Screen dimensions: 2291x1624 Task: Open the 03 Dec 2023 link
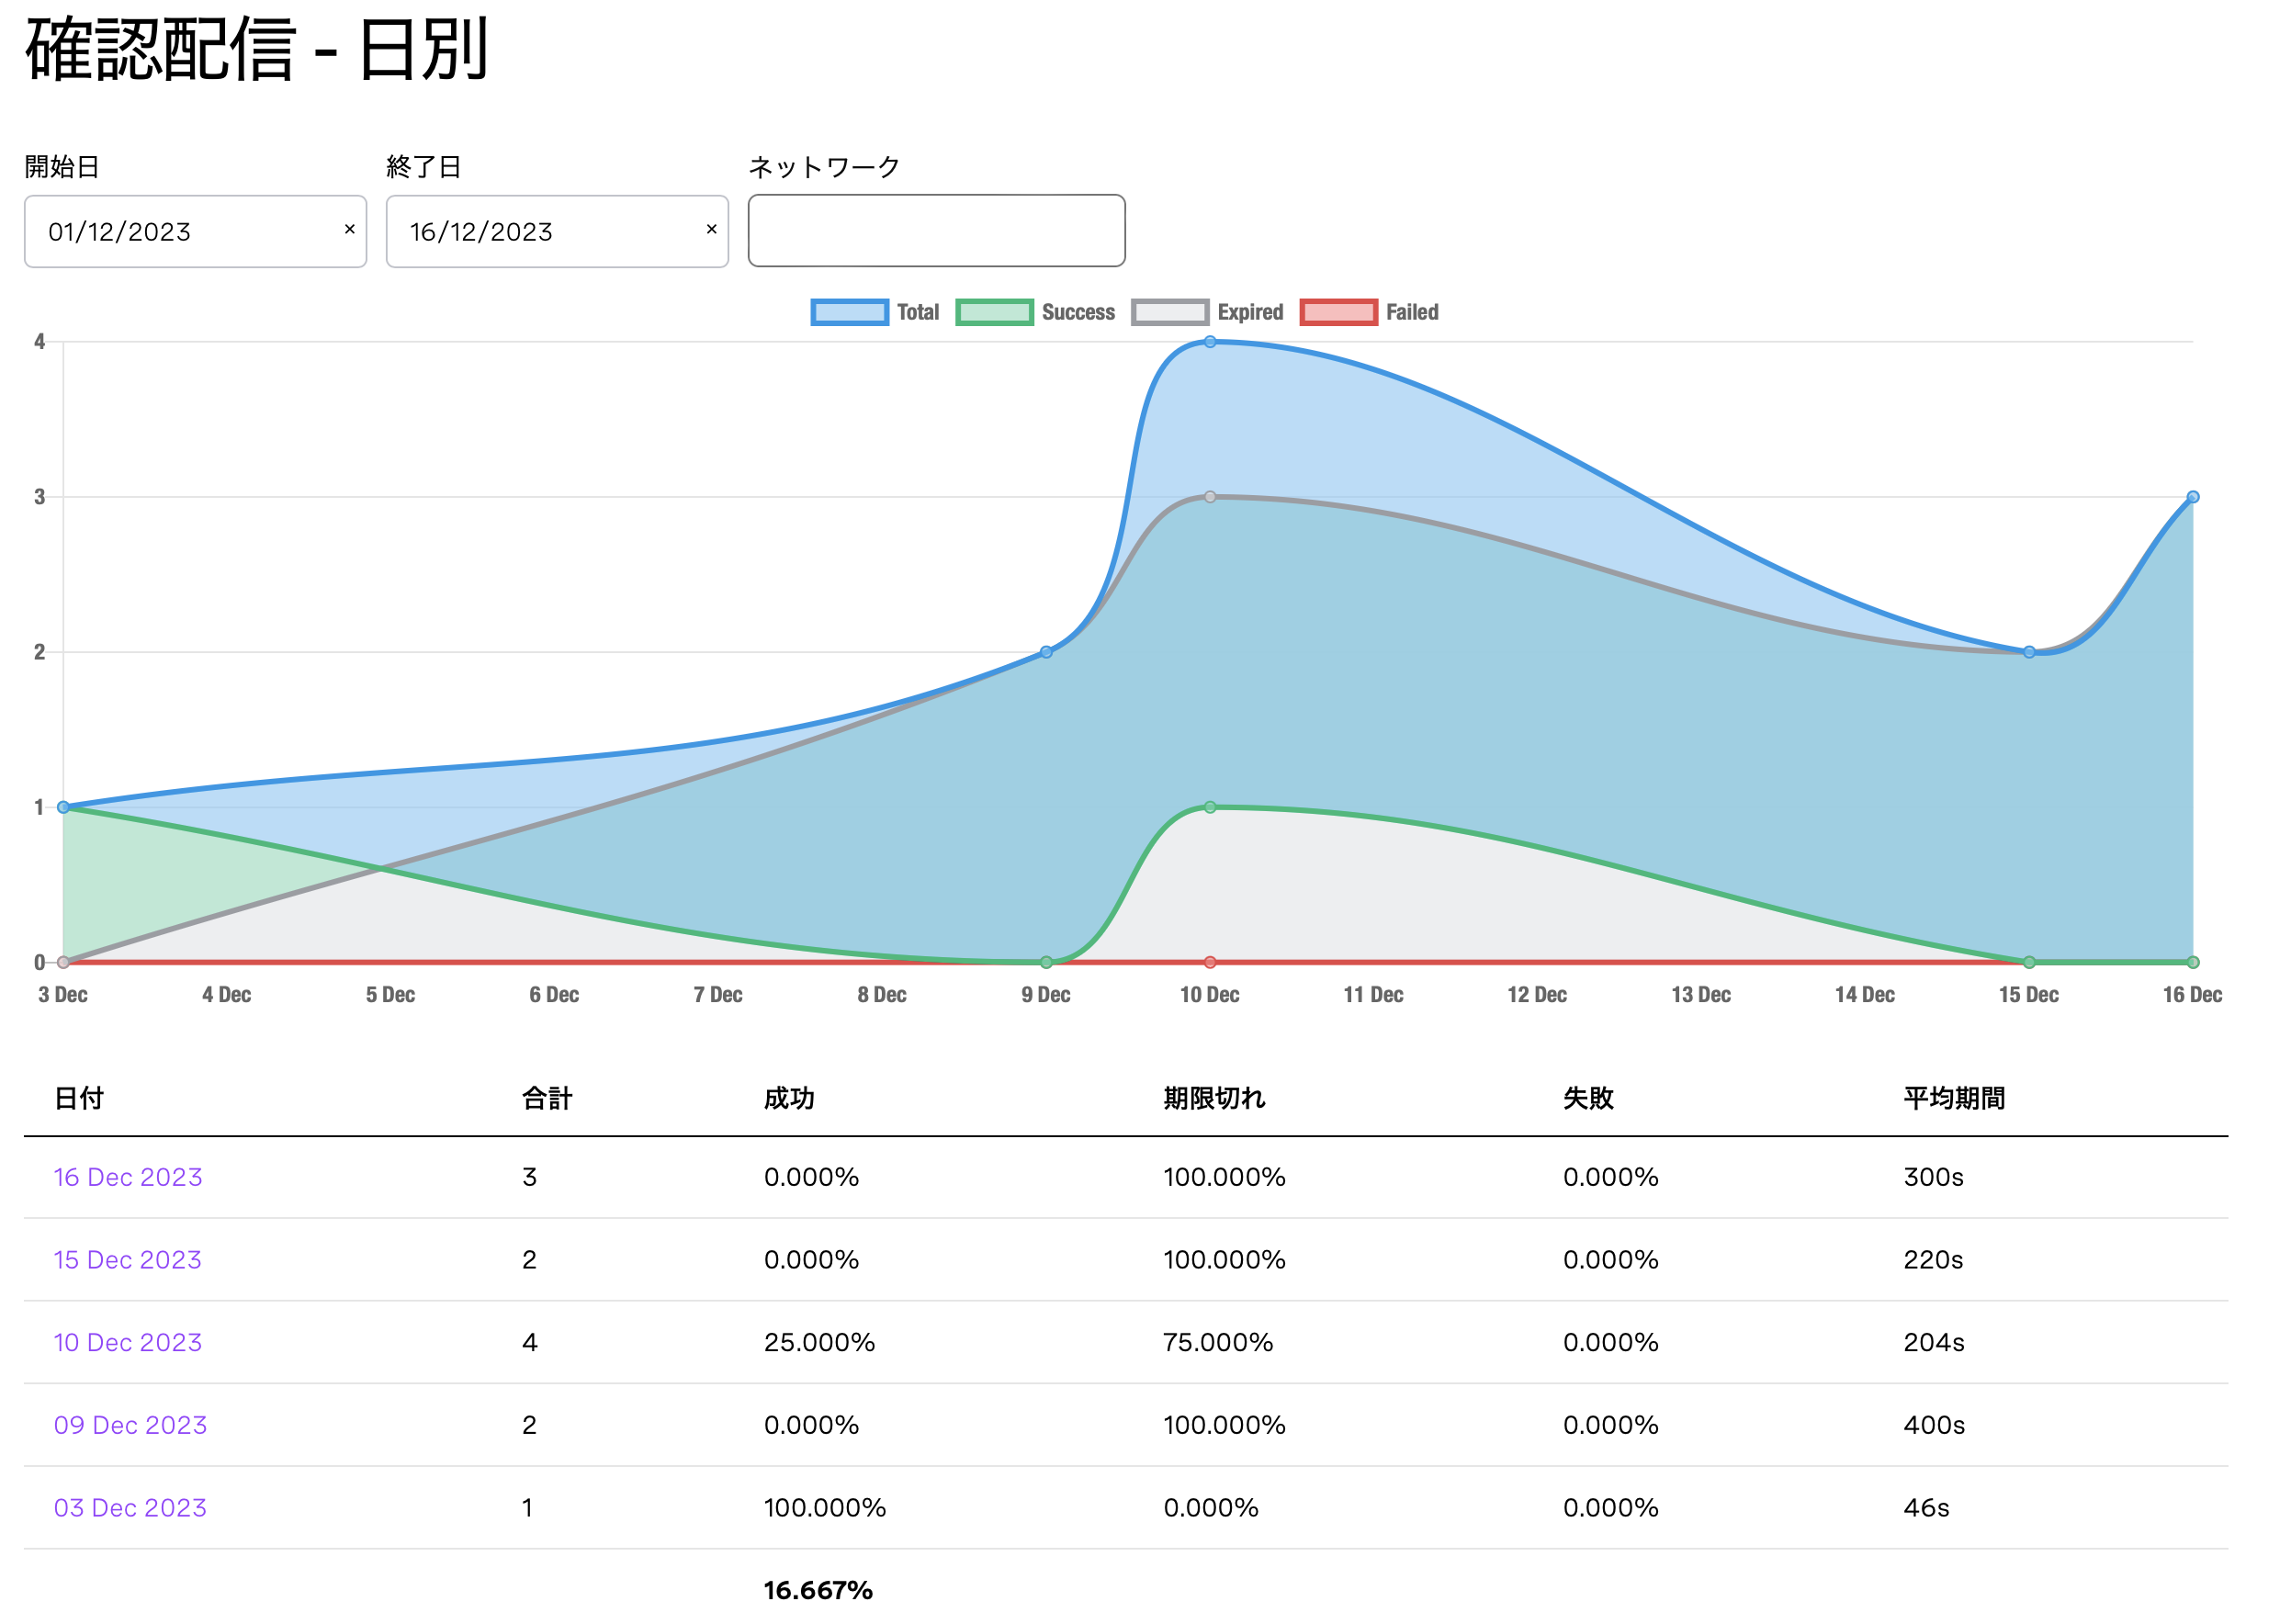point(130,1508)
